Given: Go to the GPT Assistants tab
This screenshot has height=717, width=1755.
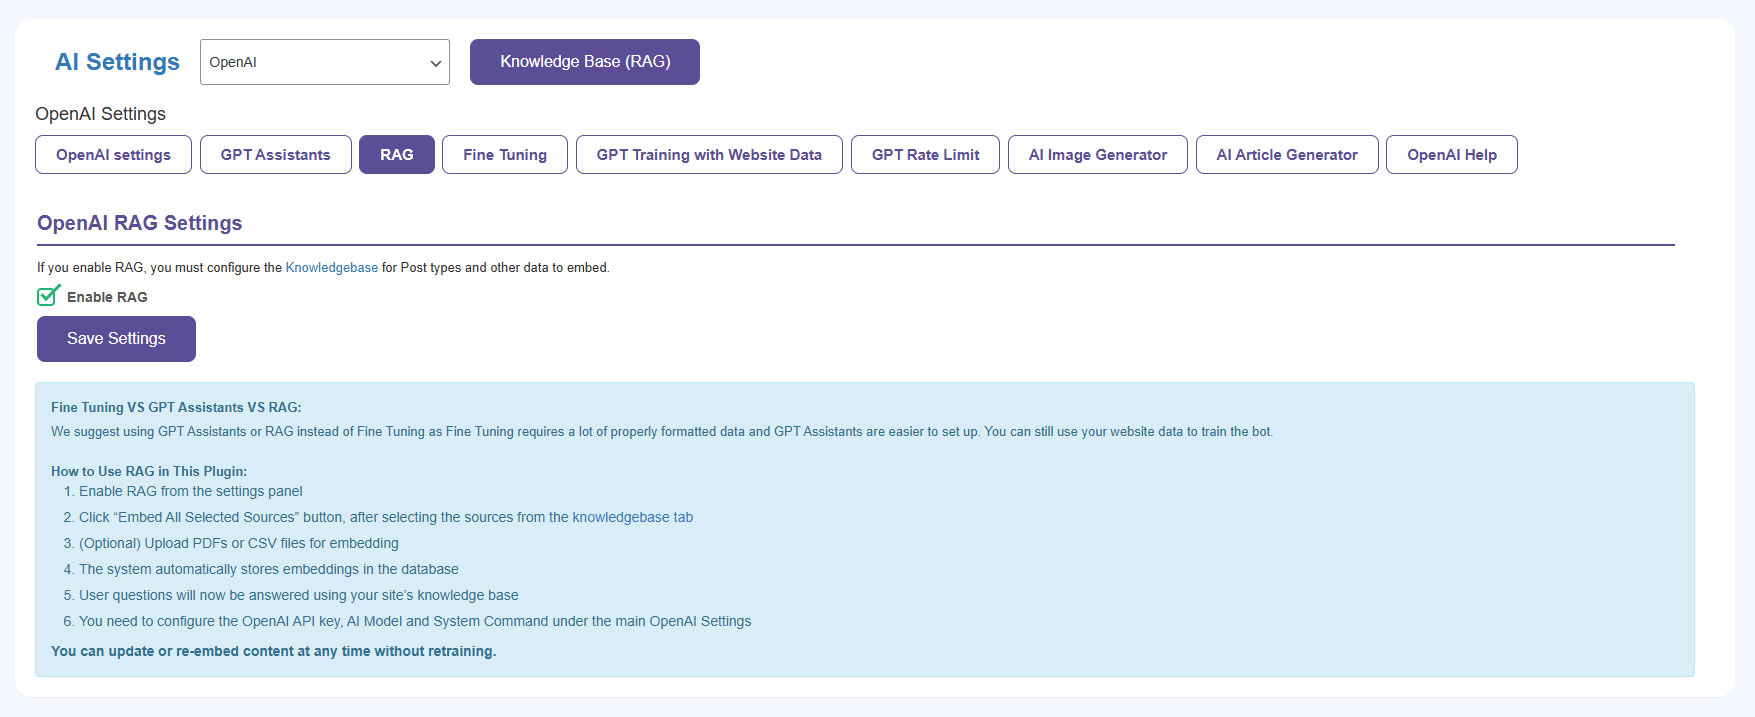Looking at the screenshot, I should coord(275,155).
